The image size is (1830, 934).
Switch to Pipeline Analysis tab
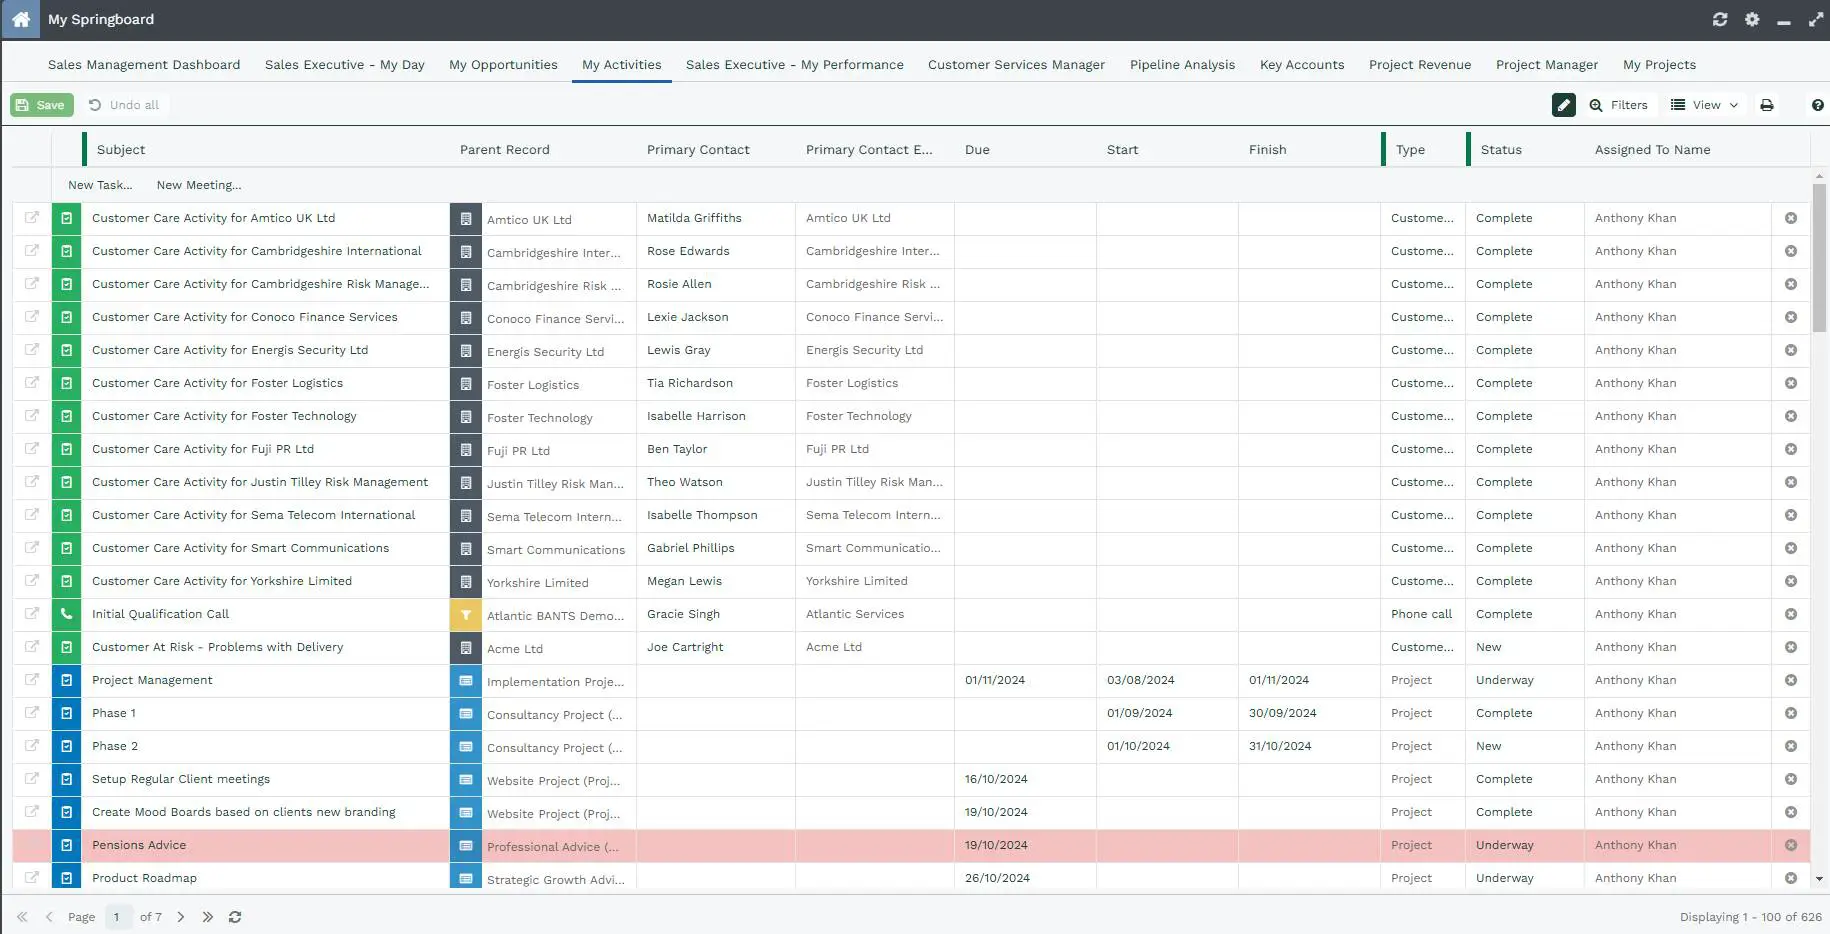click(1182, 65)
